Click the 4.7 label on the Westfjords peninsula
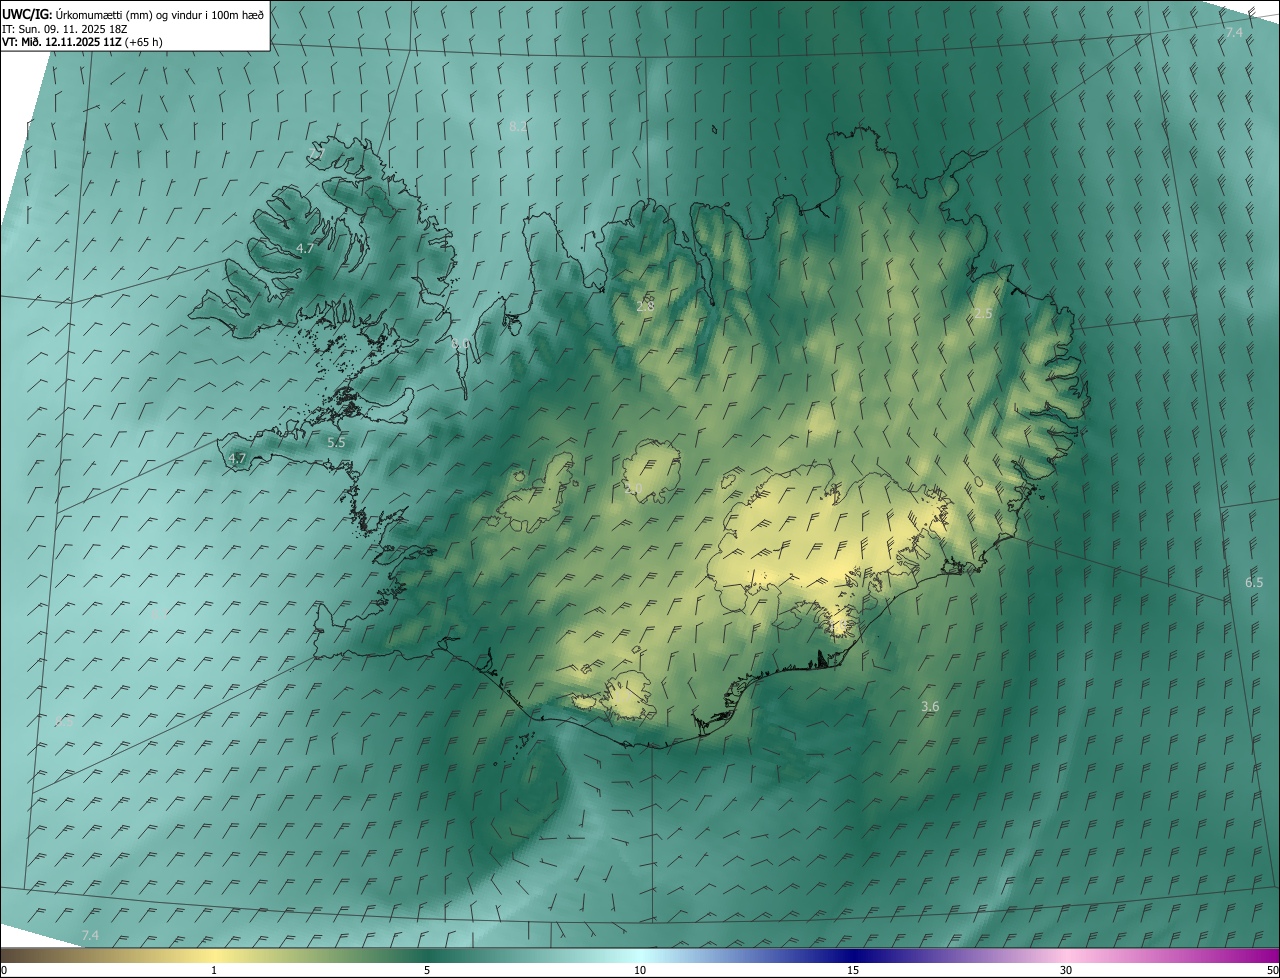1280x978 pixels. coord(305,248)
